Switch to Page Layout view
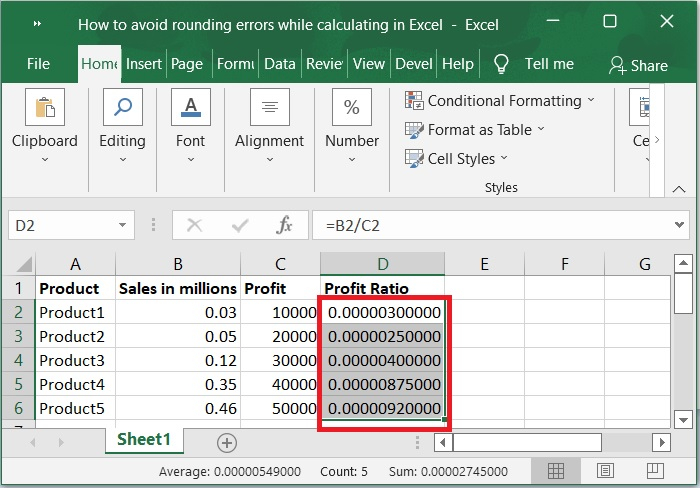Screen dimensions: 700x488 pos(605,470)
